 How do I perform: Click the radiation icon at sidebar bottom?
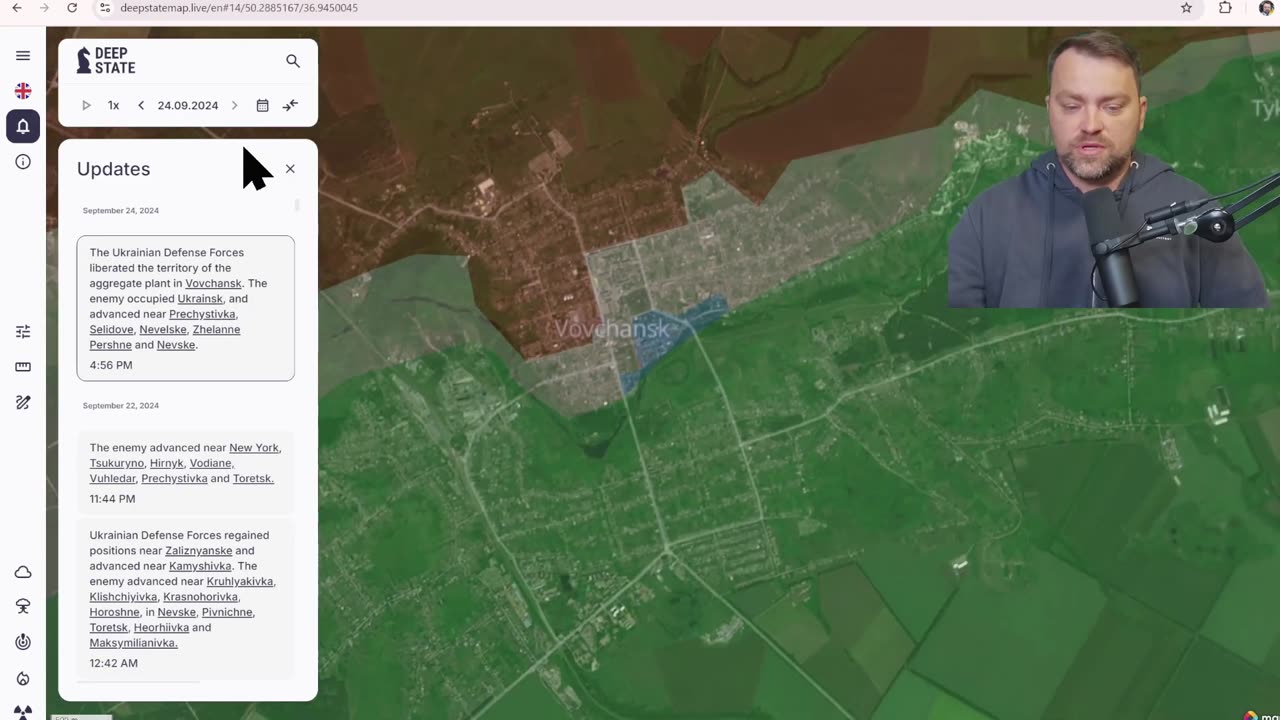coord(23,712)
